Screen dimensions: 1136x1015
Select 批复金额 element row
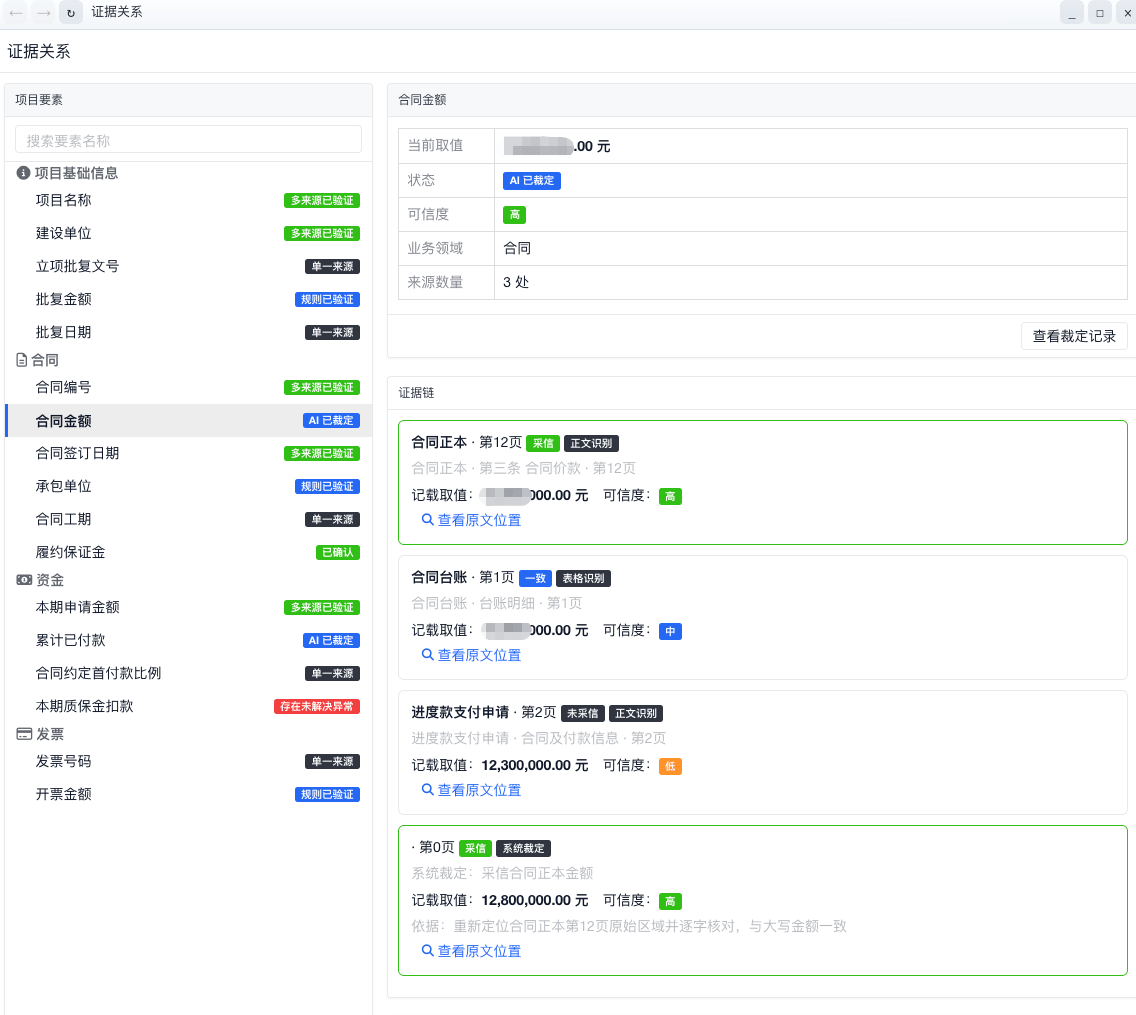(x=188, y=299)
